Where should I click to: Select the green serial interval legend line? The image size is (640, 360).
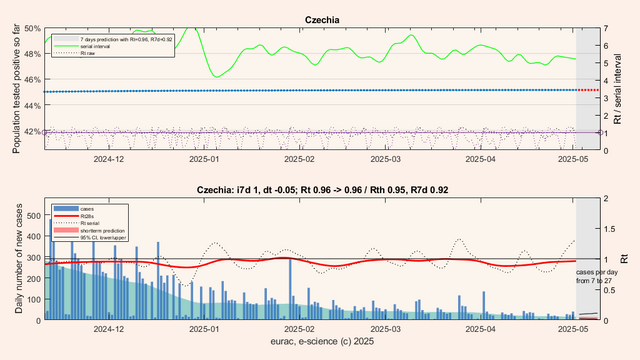point(66,47)
